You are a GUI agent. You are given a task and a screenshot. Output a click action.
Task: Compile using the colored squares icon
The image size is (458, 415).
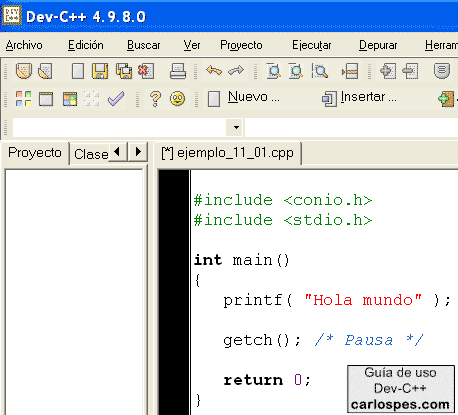(23, 99)
